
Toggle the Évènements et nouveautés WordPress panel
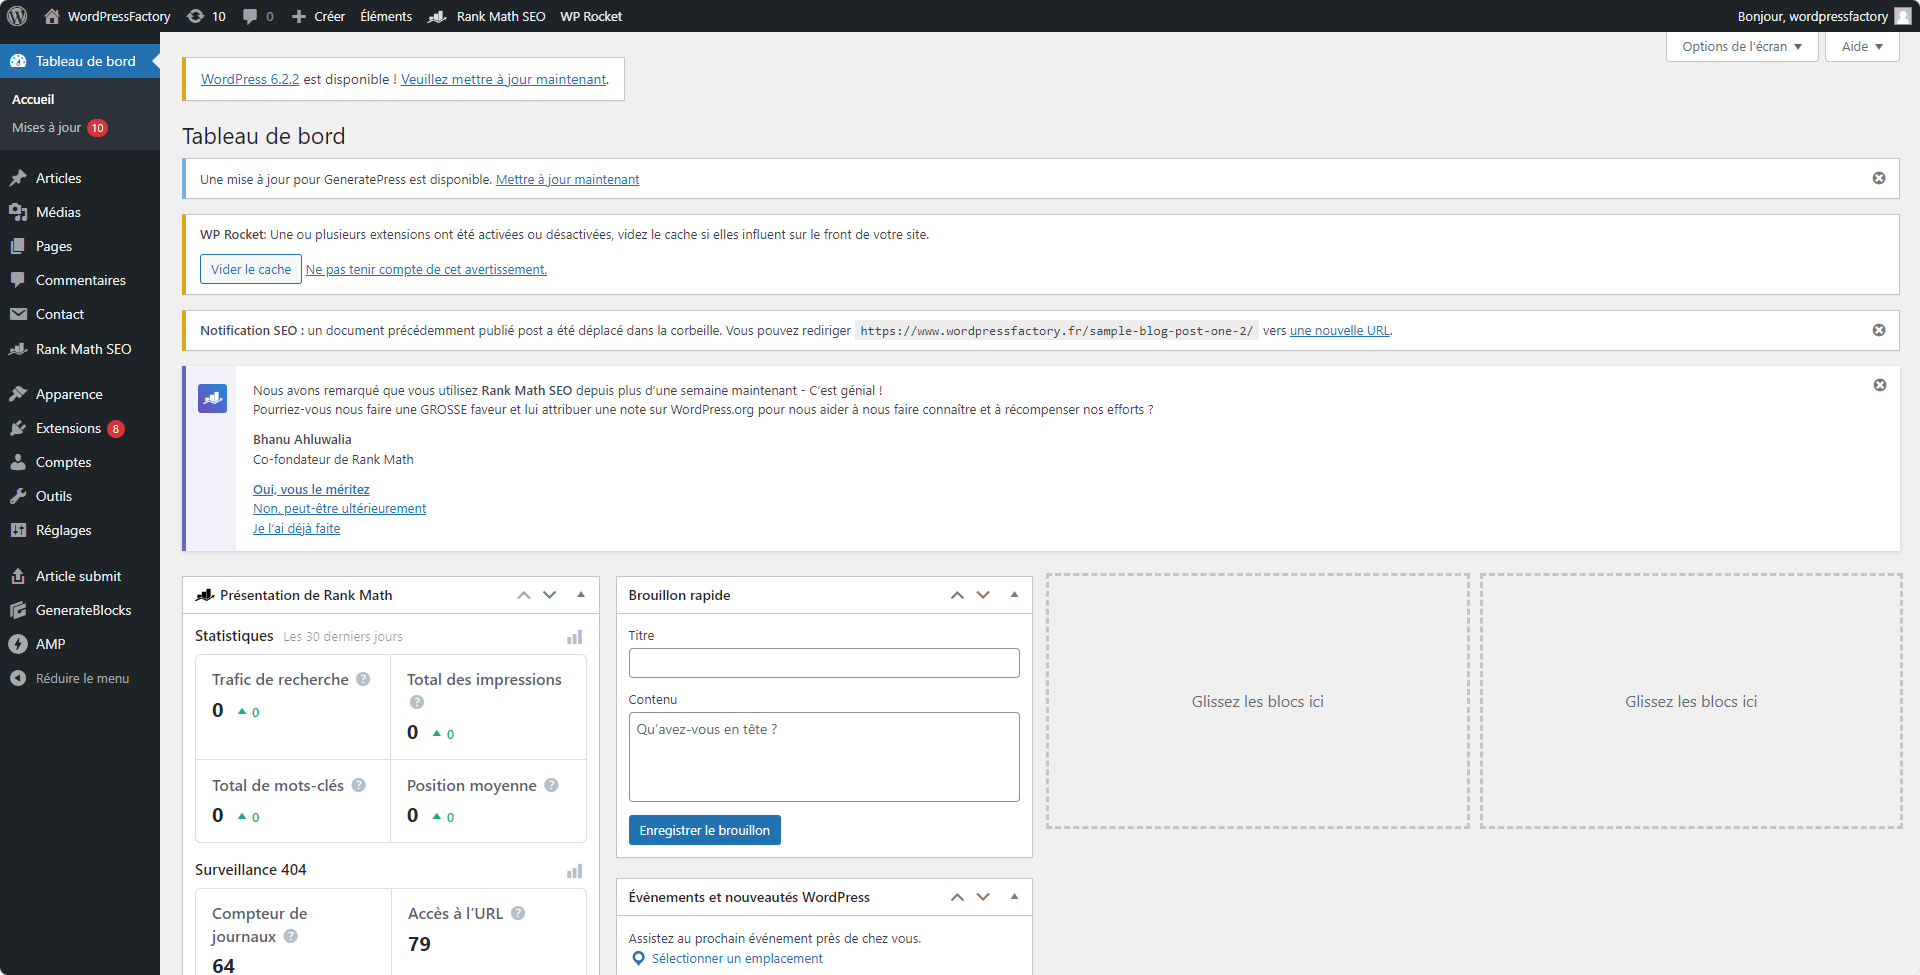click(1013, 897)
